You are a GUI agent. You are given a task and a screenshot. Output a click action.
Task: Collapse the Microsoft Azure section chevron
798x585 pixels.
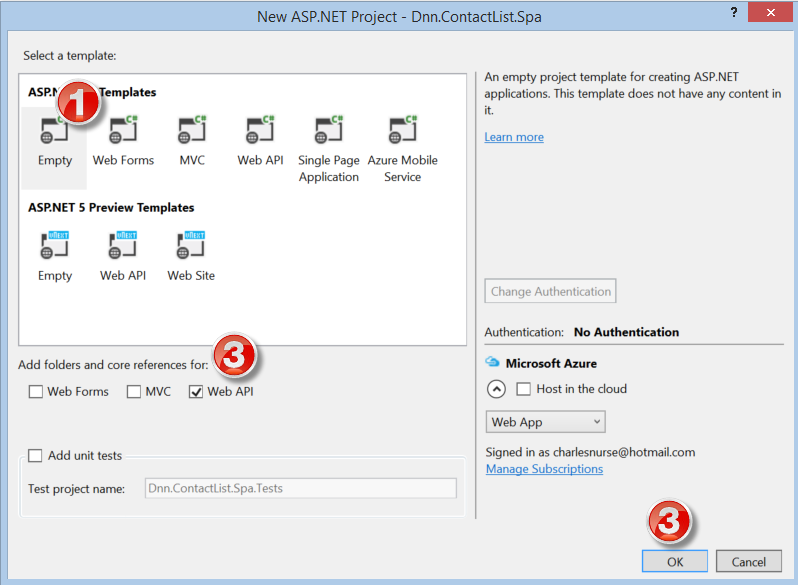496,389
